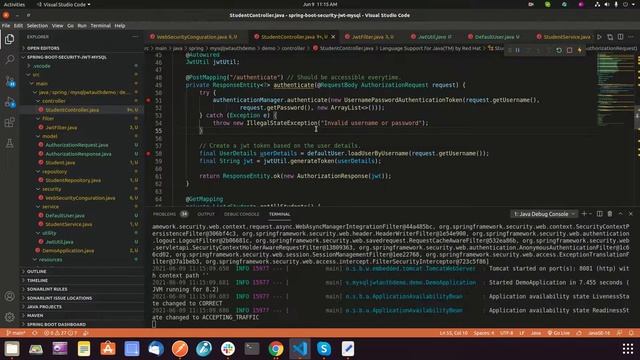Toggle breakpoint on line 58
Viewport: 640px width, 360px height.
pyautogui.click(x=149, y=153)
